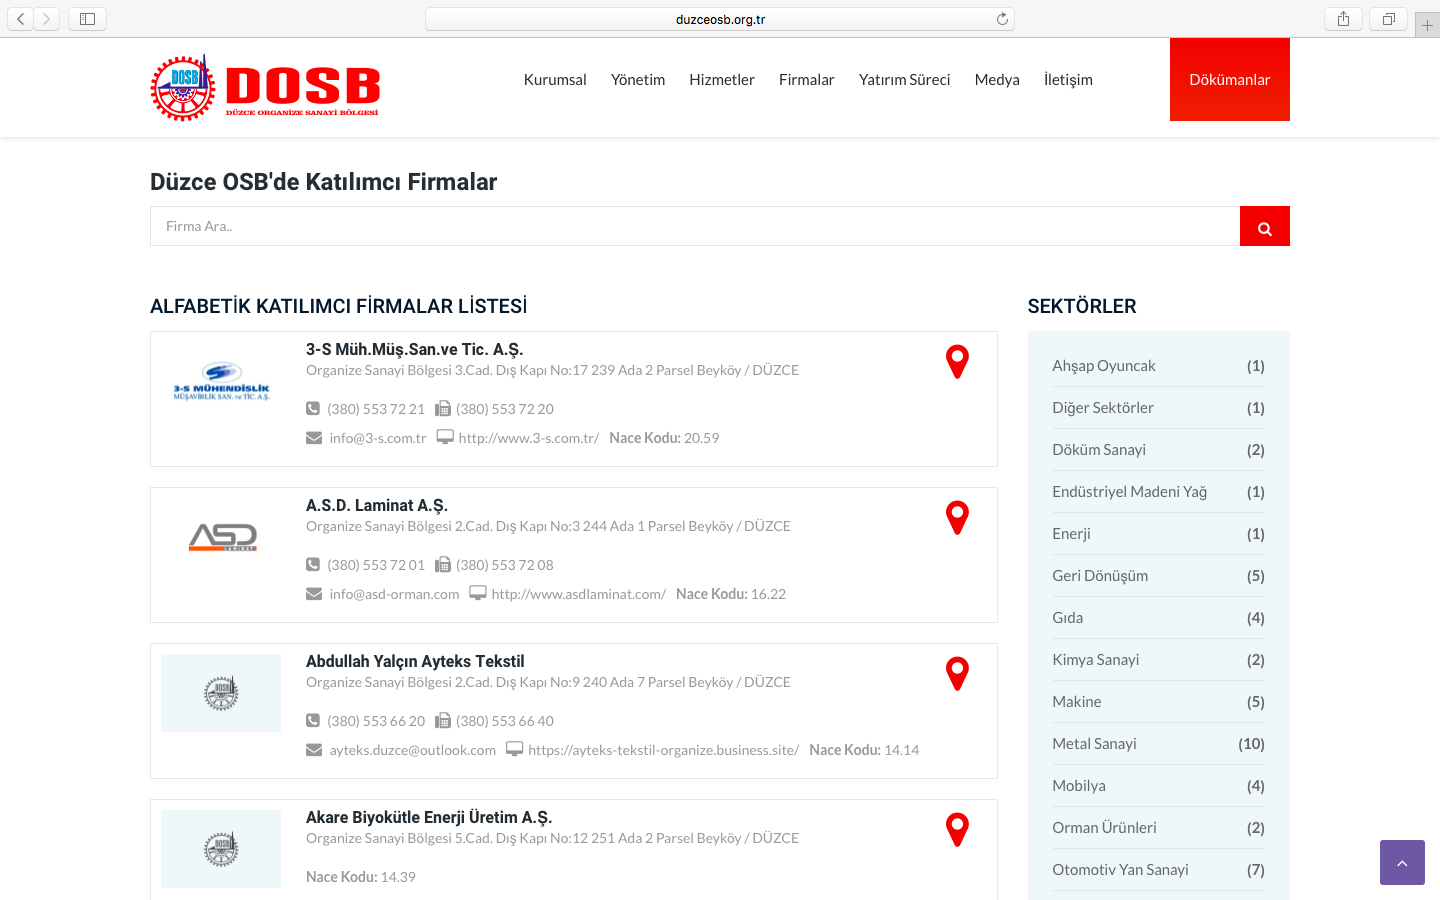Click the DOSB logo
Viewport: 1440px width, 900px height.
click(x=265, y=88)
